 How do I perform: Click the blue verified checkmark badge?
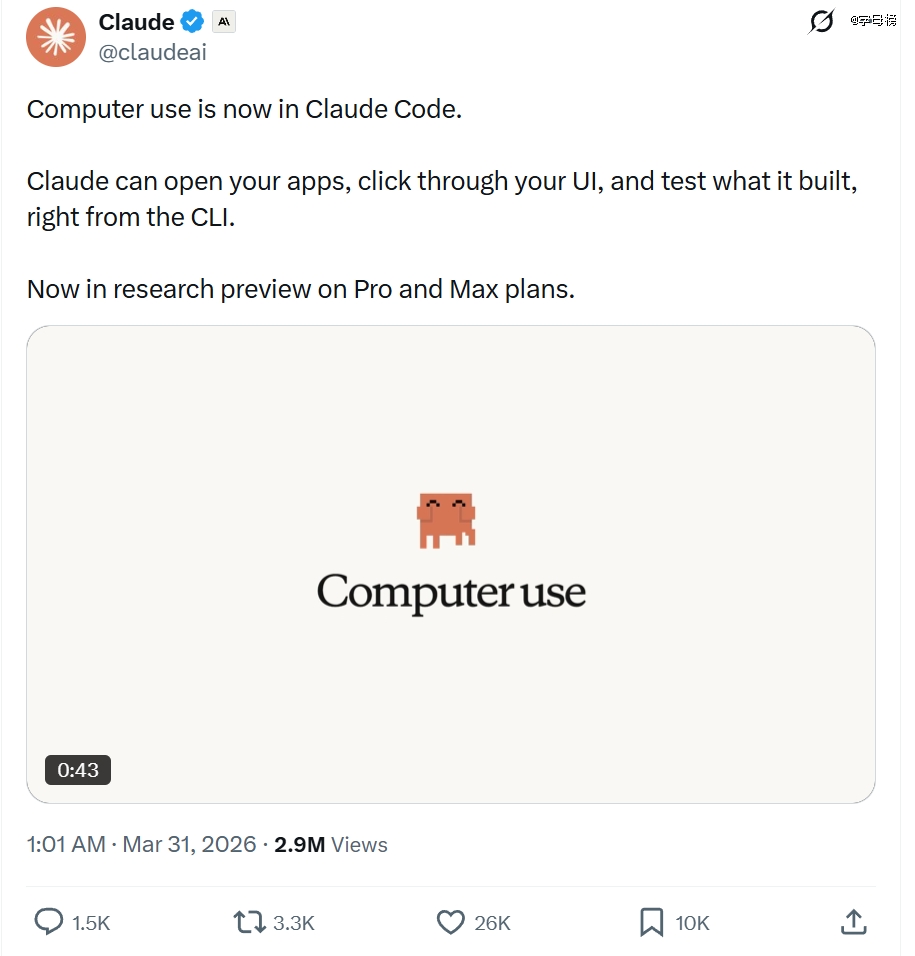click(192, 22)
